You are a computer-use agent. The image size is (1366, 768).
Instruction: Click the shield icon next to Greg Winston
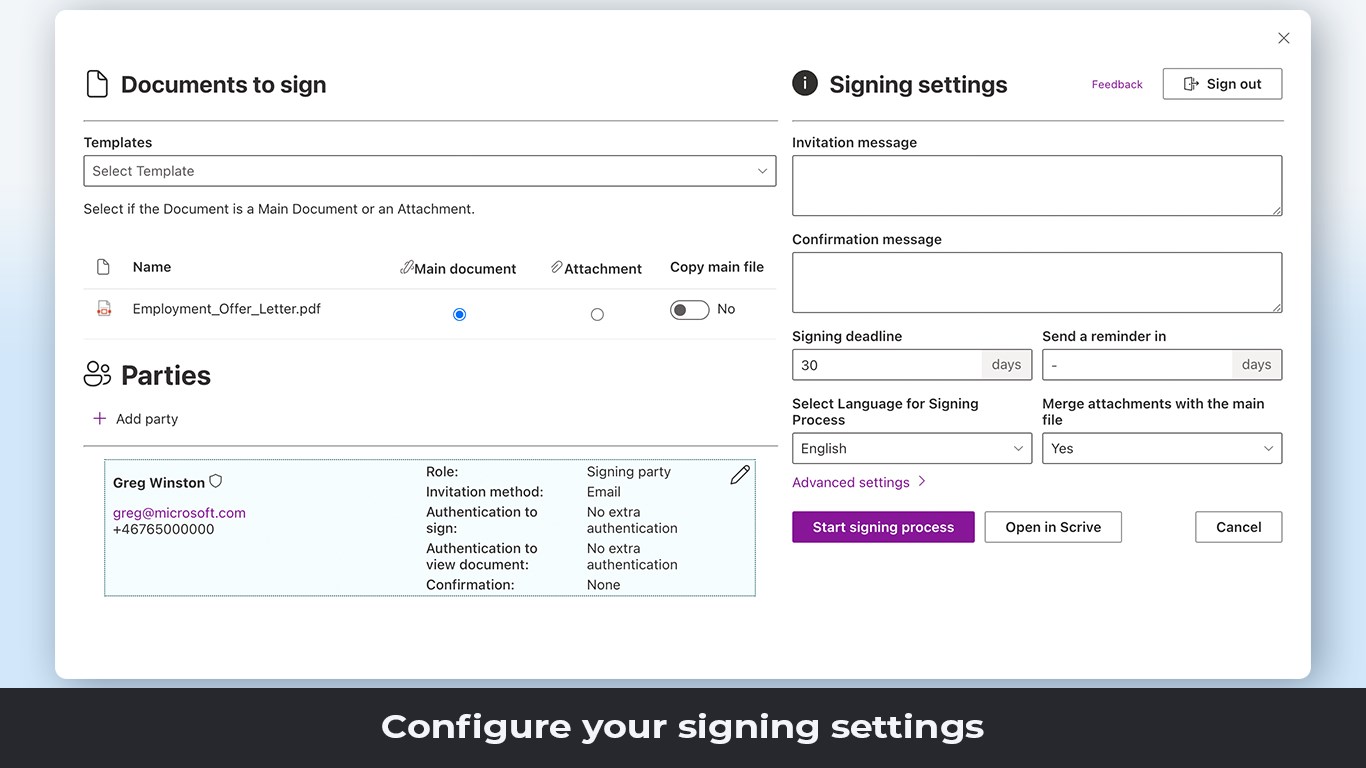(215, 482)
